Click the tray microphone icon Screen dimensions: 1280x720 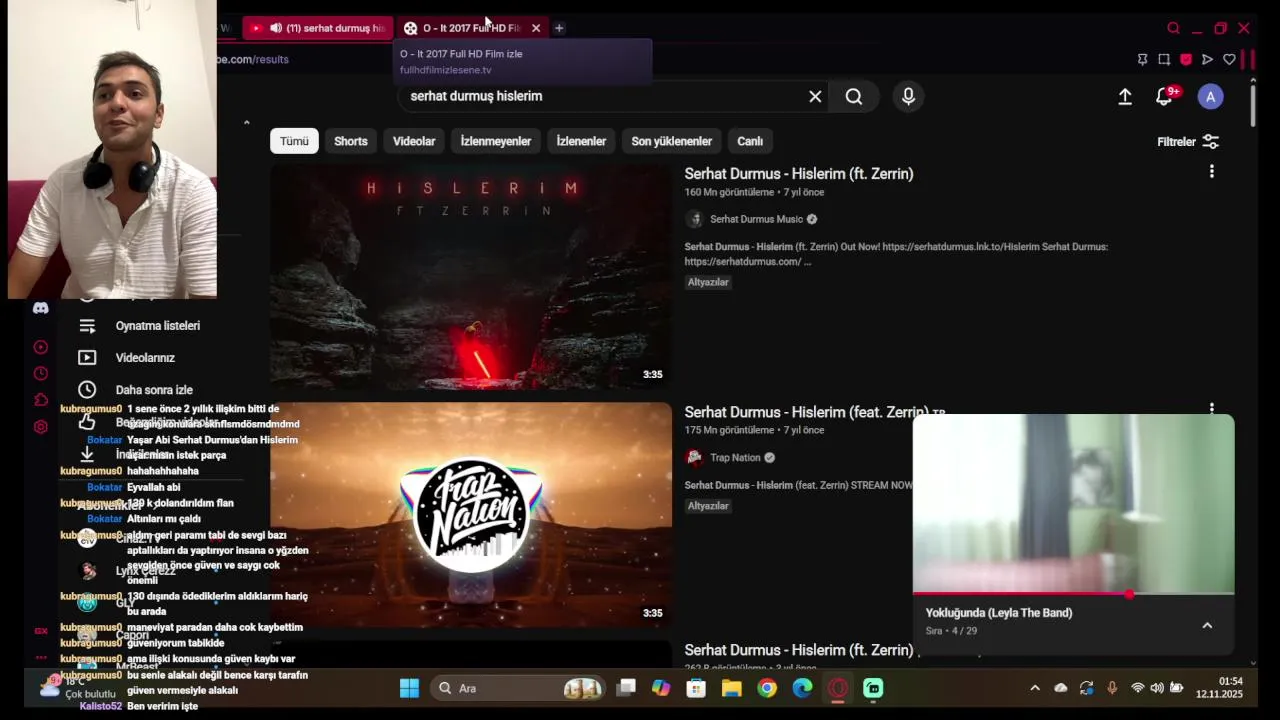pos(1112,688)
